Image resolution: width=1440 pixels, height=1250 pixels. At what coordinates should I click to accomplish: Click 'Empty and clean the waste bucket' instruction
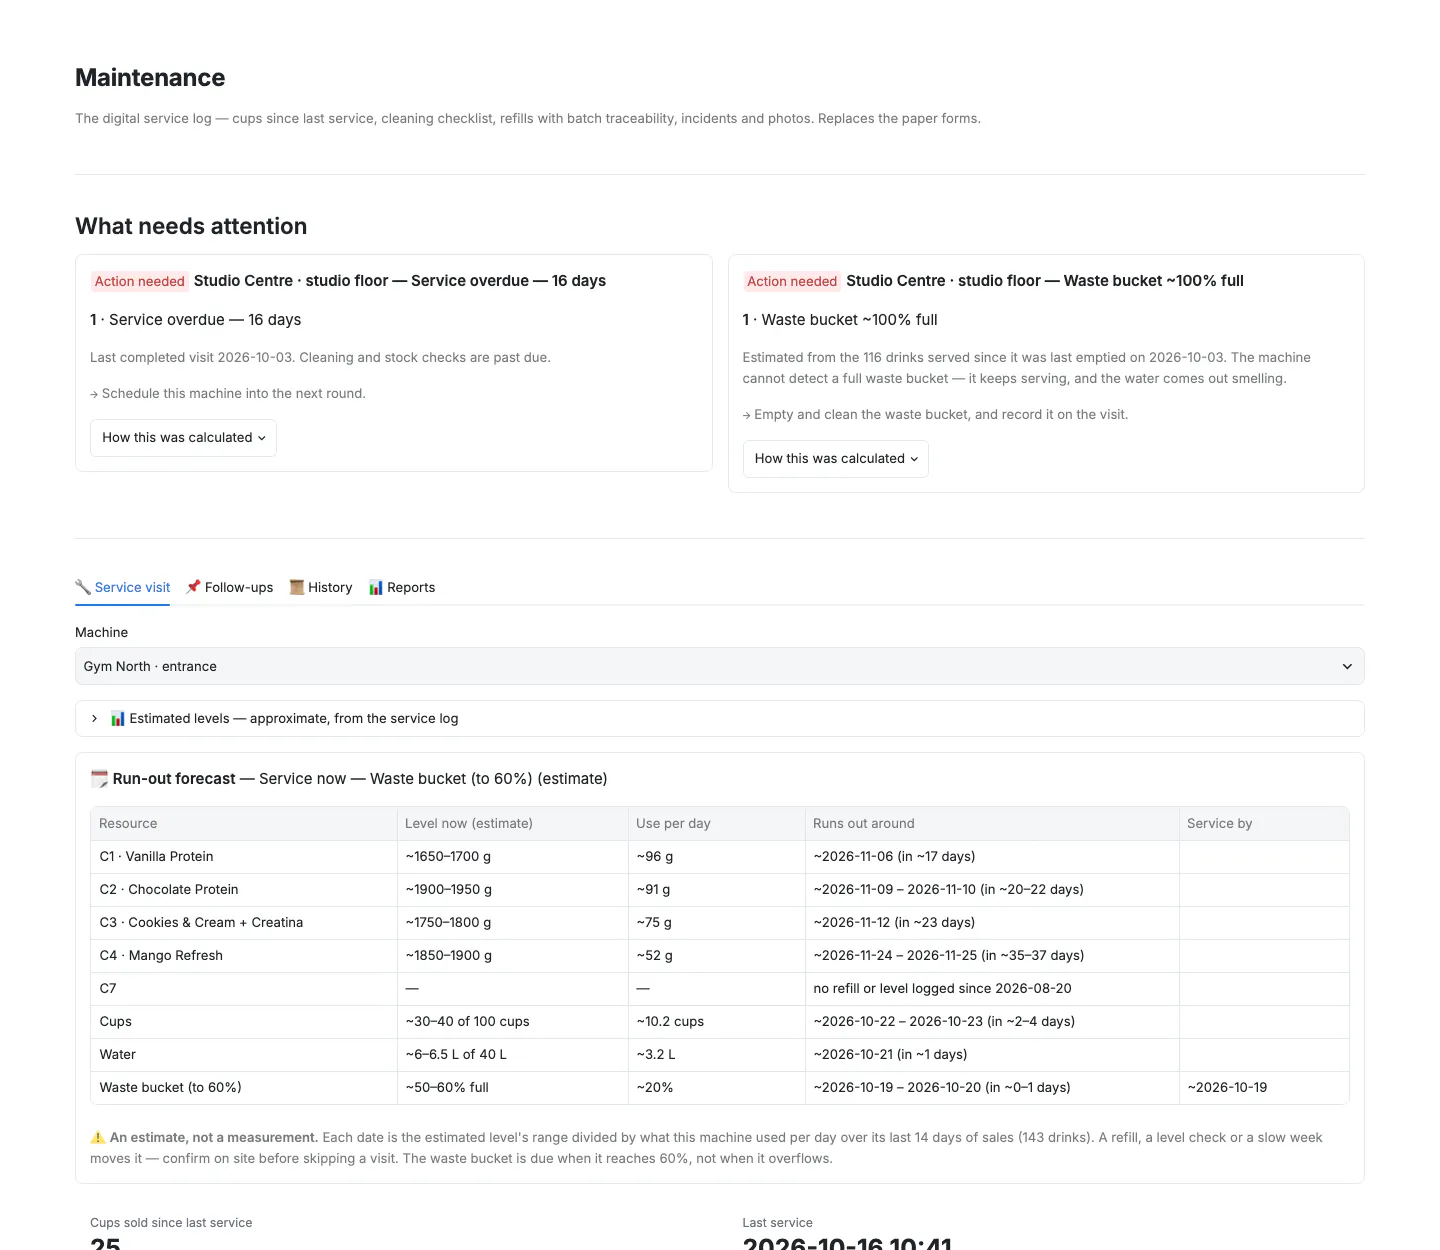click(x=935, y=415)
